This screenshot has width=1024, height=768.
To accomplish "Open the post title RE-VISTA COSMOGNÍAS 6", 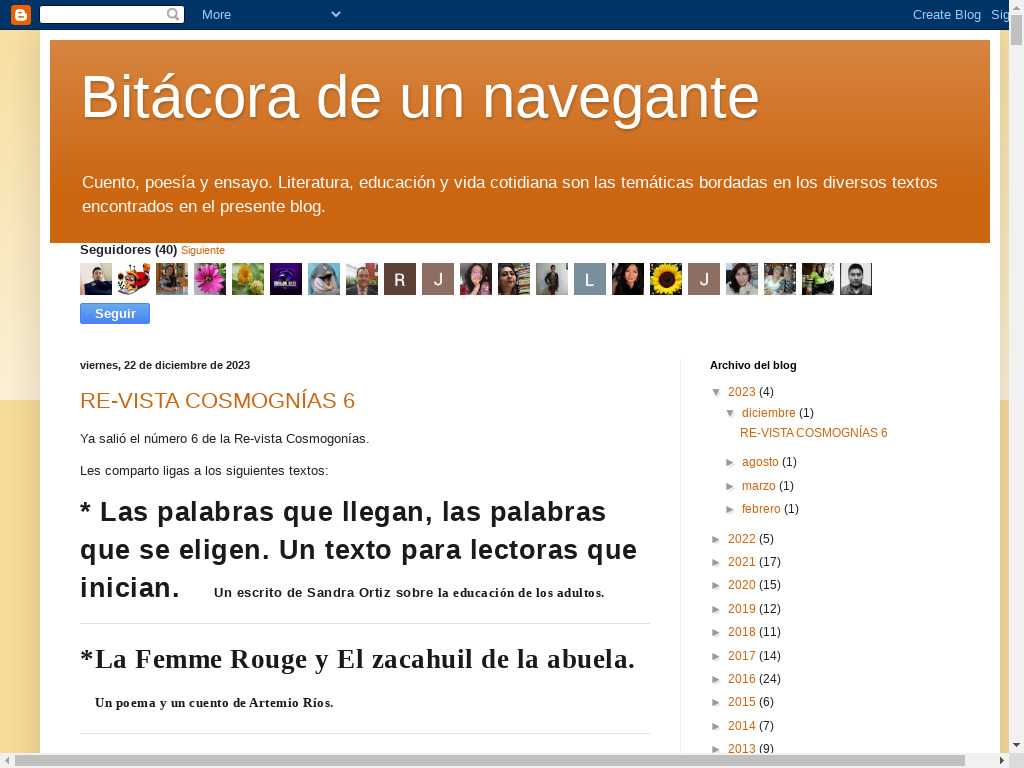I will [217, 400].
